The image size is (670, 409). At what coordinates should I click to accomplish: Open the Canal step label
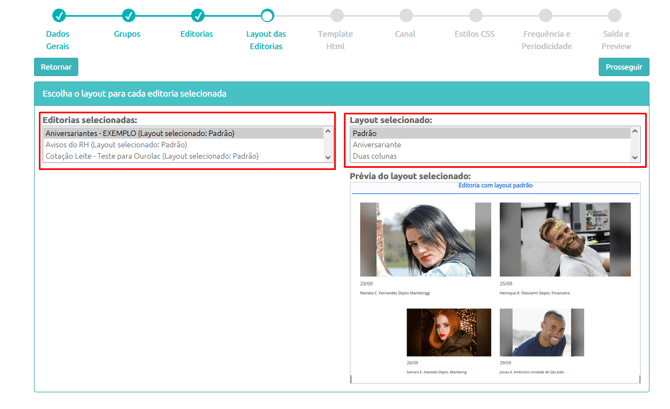click(405, 34)
